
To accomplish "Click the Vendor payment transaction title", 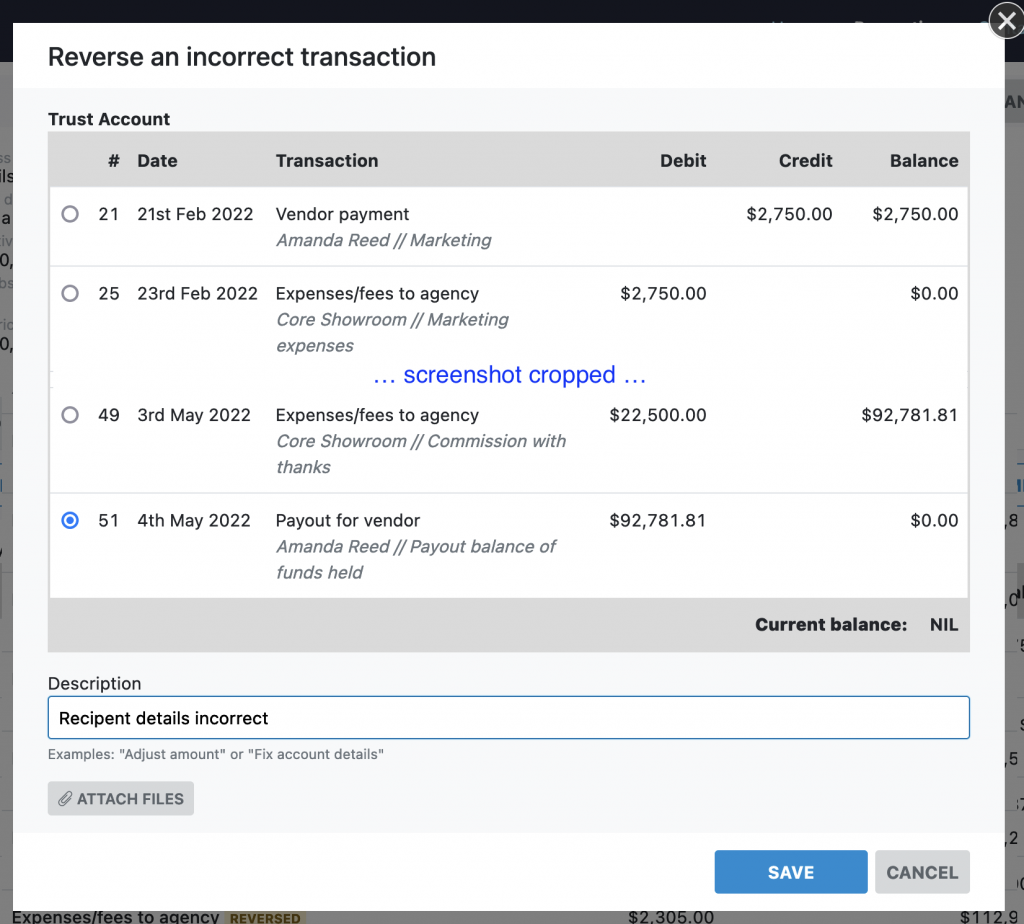I will (342, 214).
